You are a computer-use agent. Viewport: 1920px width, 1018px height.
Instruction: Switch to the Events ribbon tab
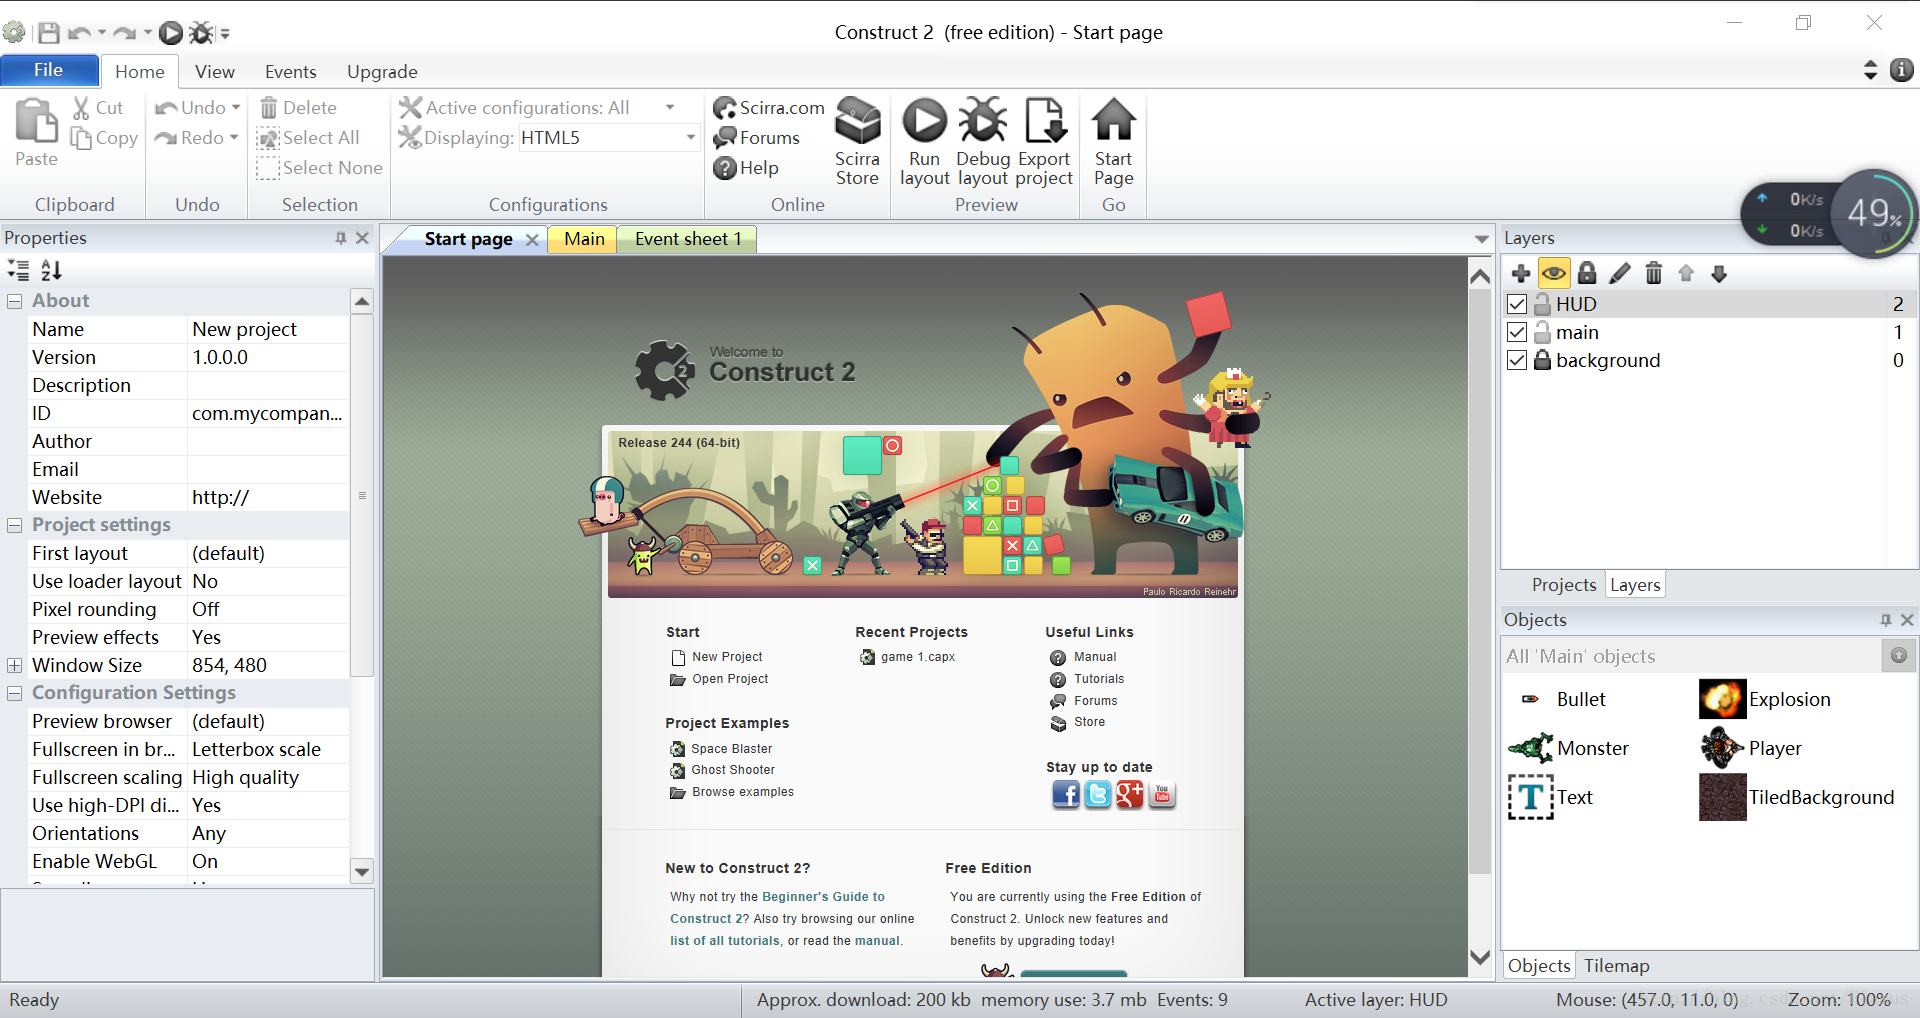click(291, 71)
